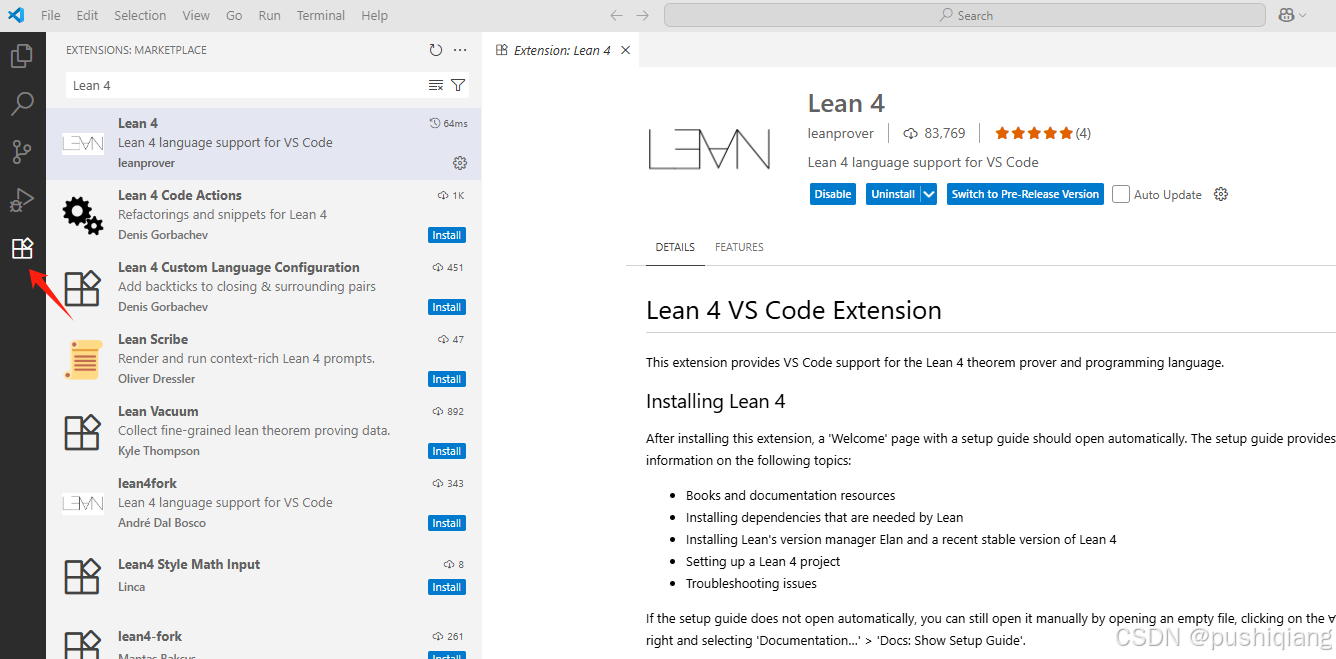Click the navigate back arrow
1336x659 pixels.
[x=616, y=15]
